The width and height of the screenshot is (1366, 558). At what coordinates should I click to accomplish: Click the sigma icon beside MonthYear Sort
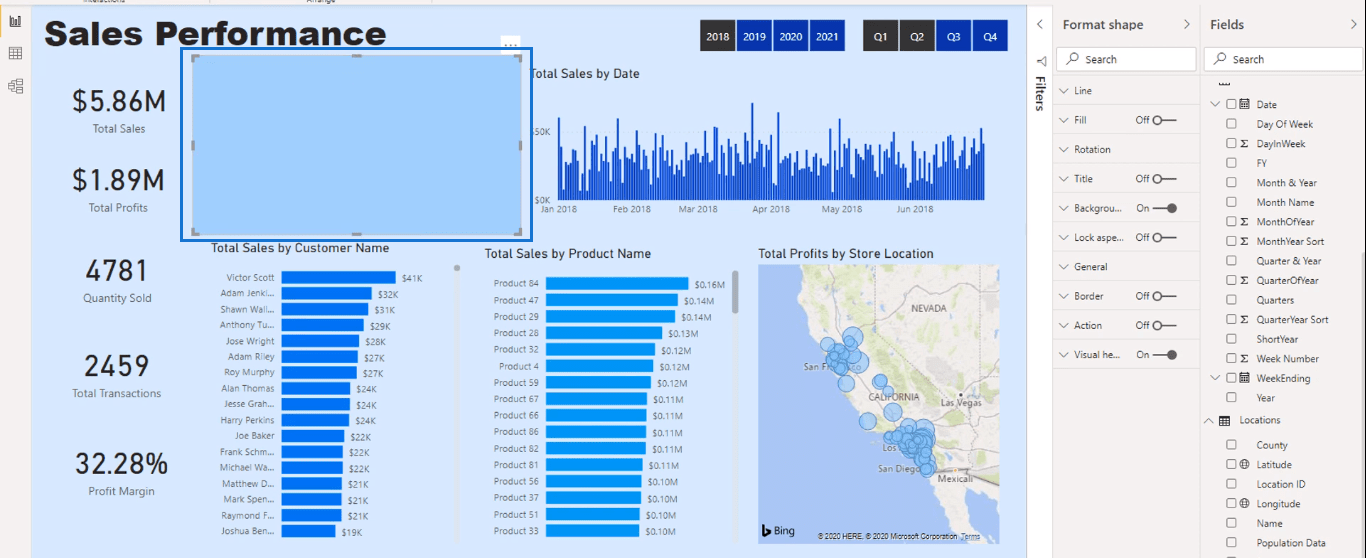tap(1245, 241)
